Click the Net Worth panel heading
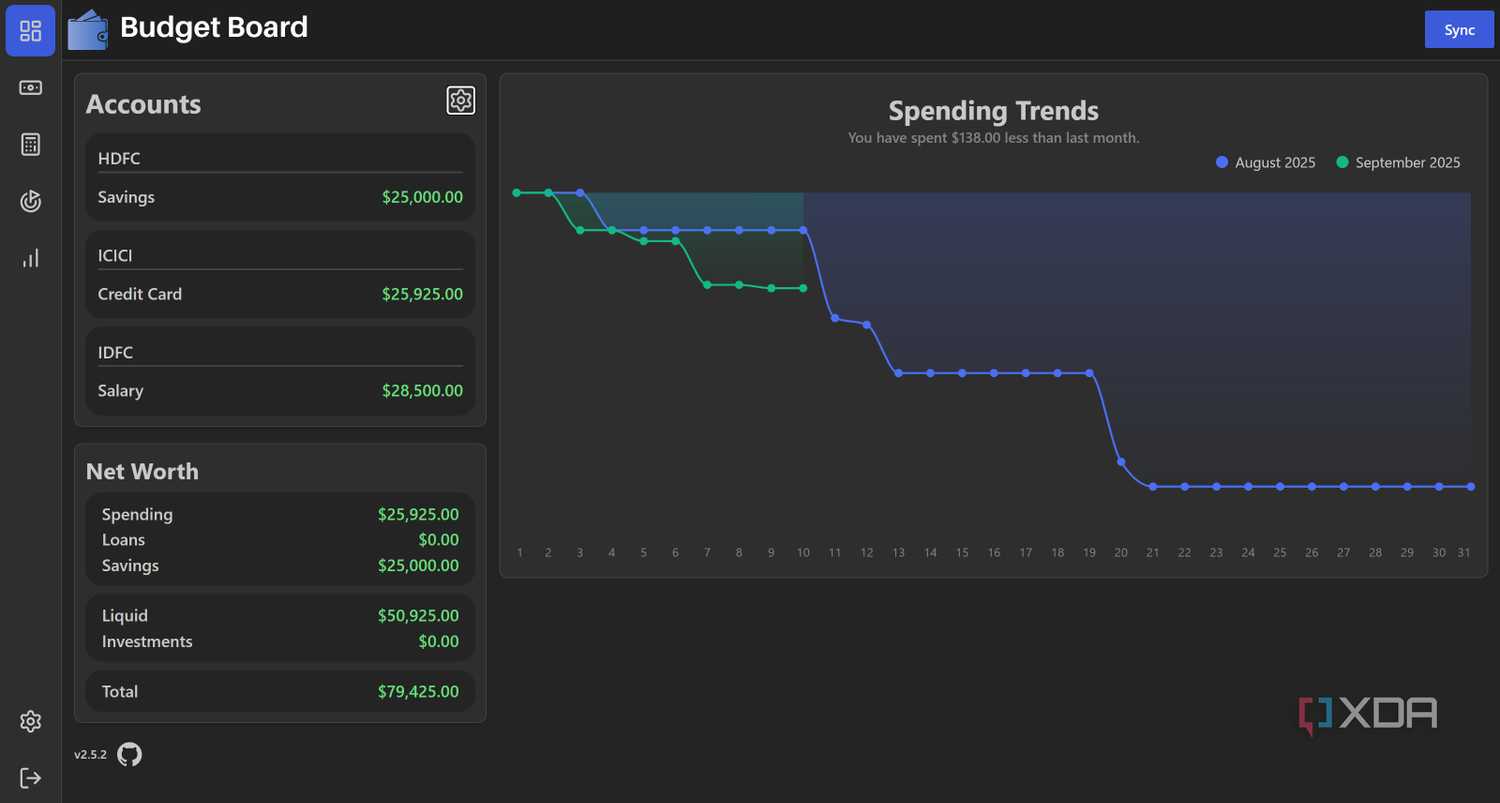The height and width of the screenshot is (803, 1500). tap(142, 471)
